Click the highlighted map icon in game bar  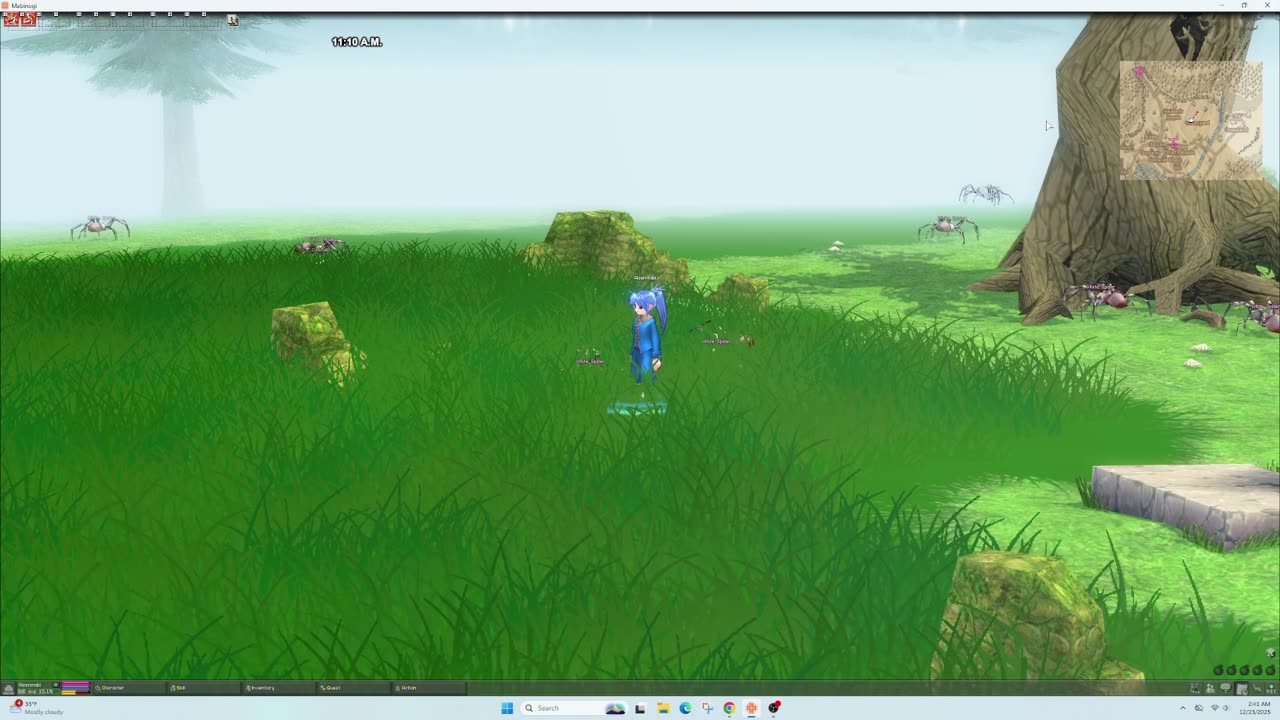pyautogui.click(x=1241, y=688)
